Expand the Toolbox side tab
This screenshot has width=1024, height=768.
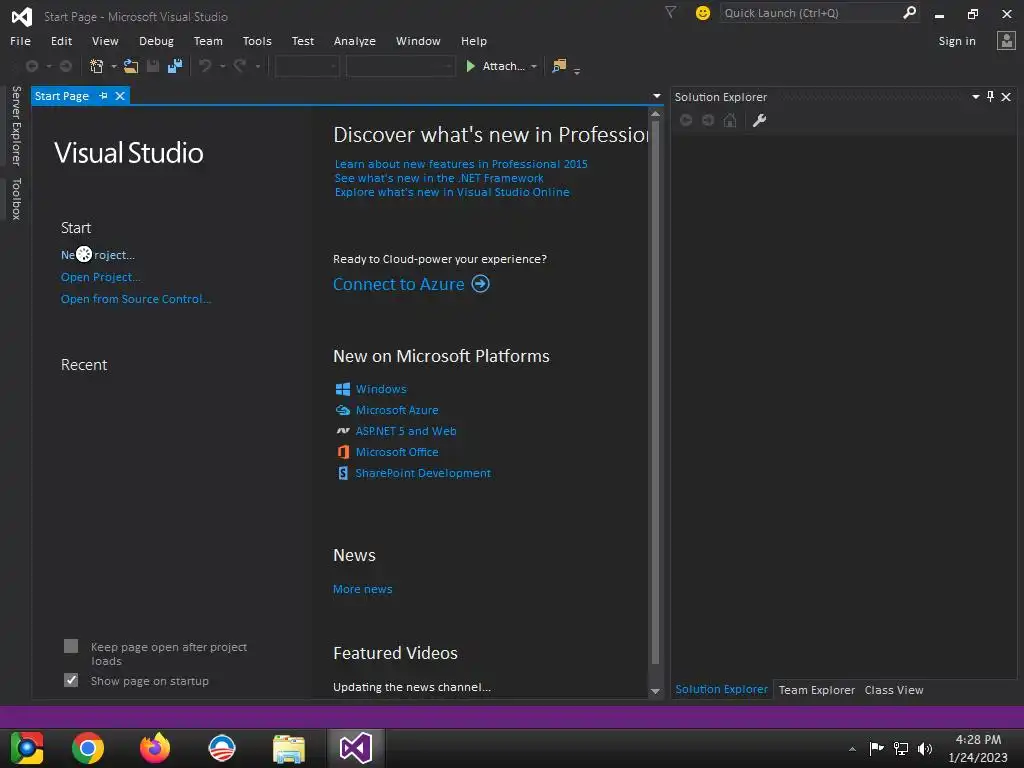coord(16,199)
